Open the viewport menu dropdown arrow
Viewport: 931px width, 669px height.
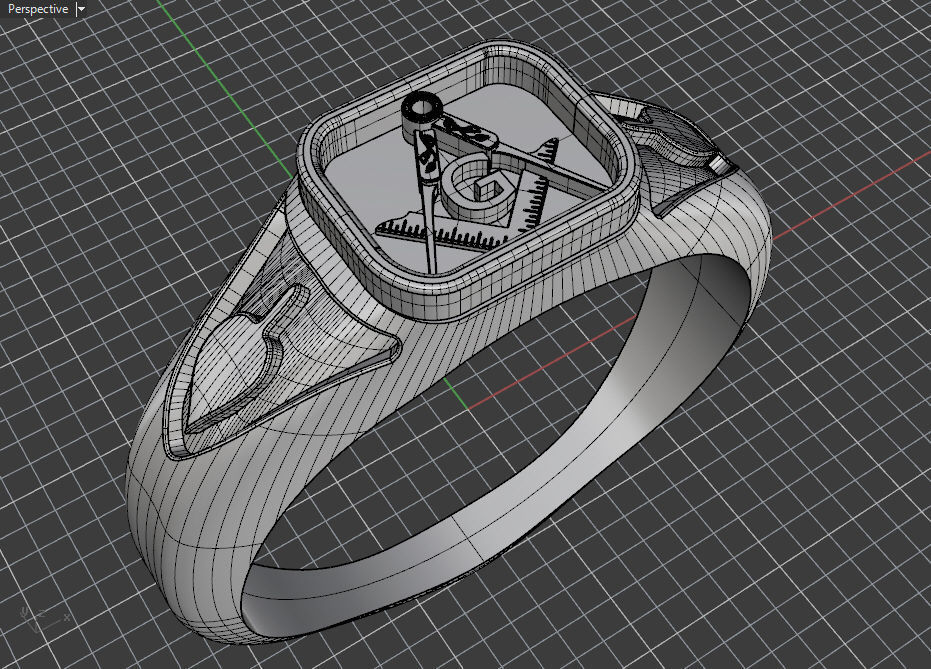(81, 9)
